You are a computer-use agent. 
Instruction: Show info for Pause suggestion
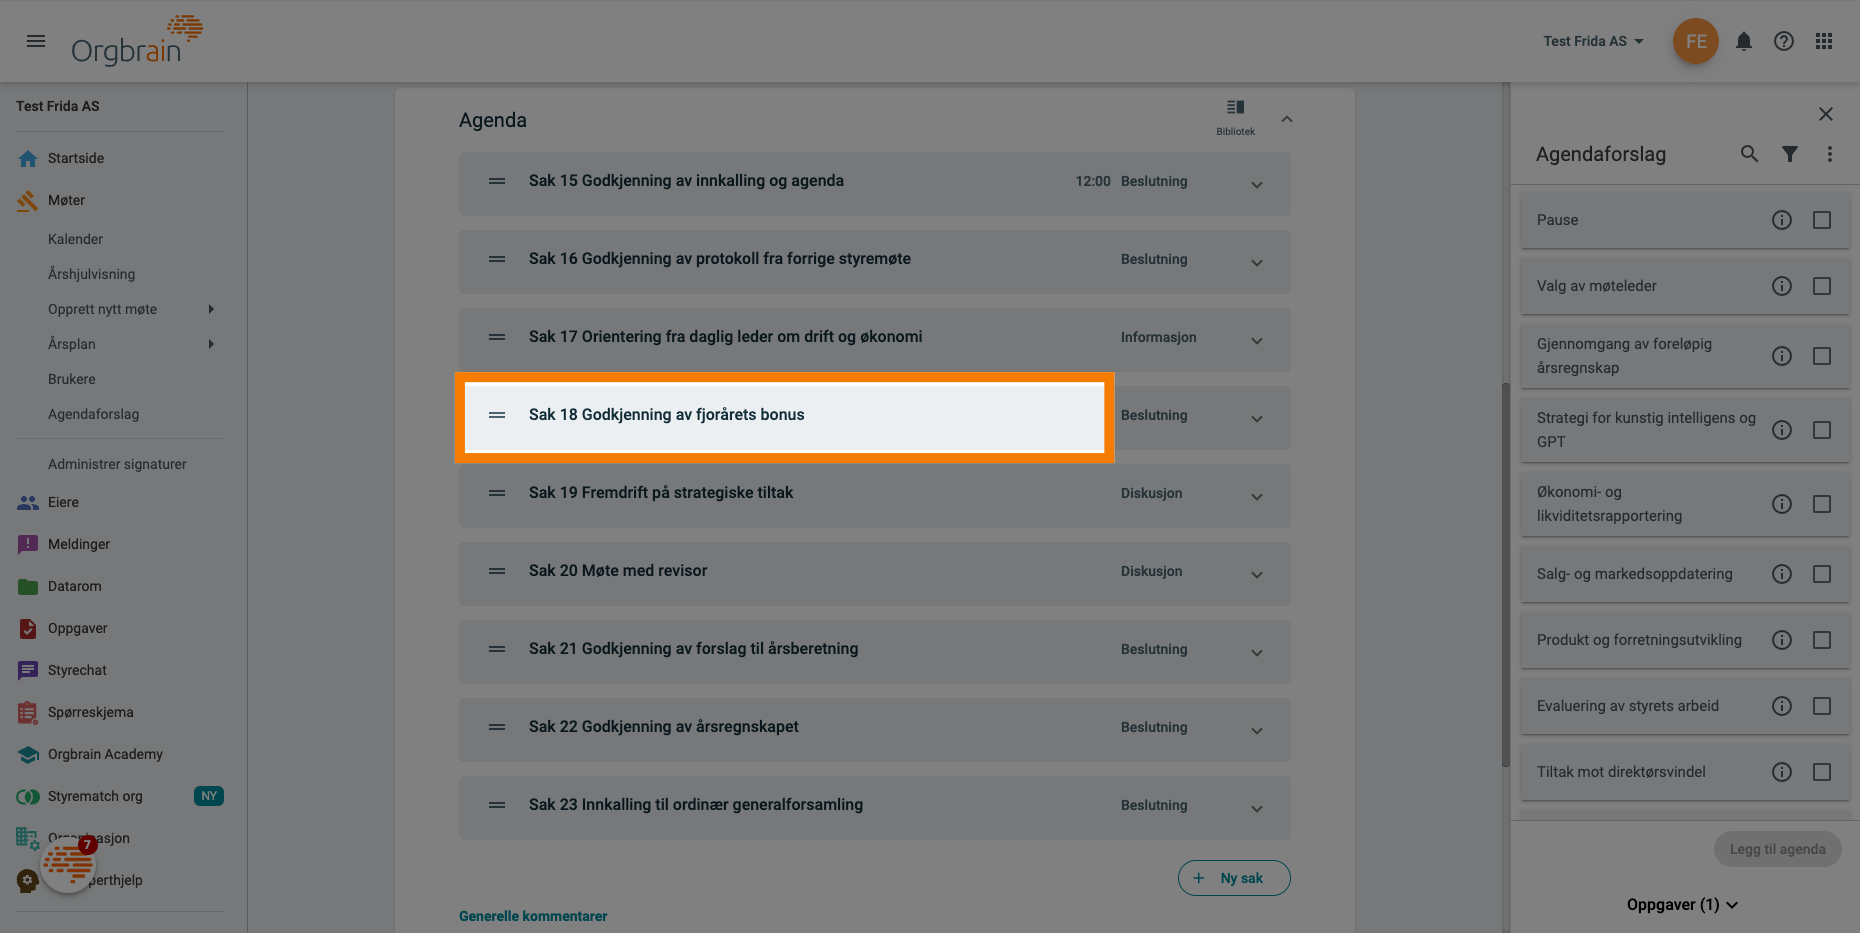pyautogui.click(x=1782, y=220)
